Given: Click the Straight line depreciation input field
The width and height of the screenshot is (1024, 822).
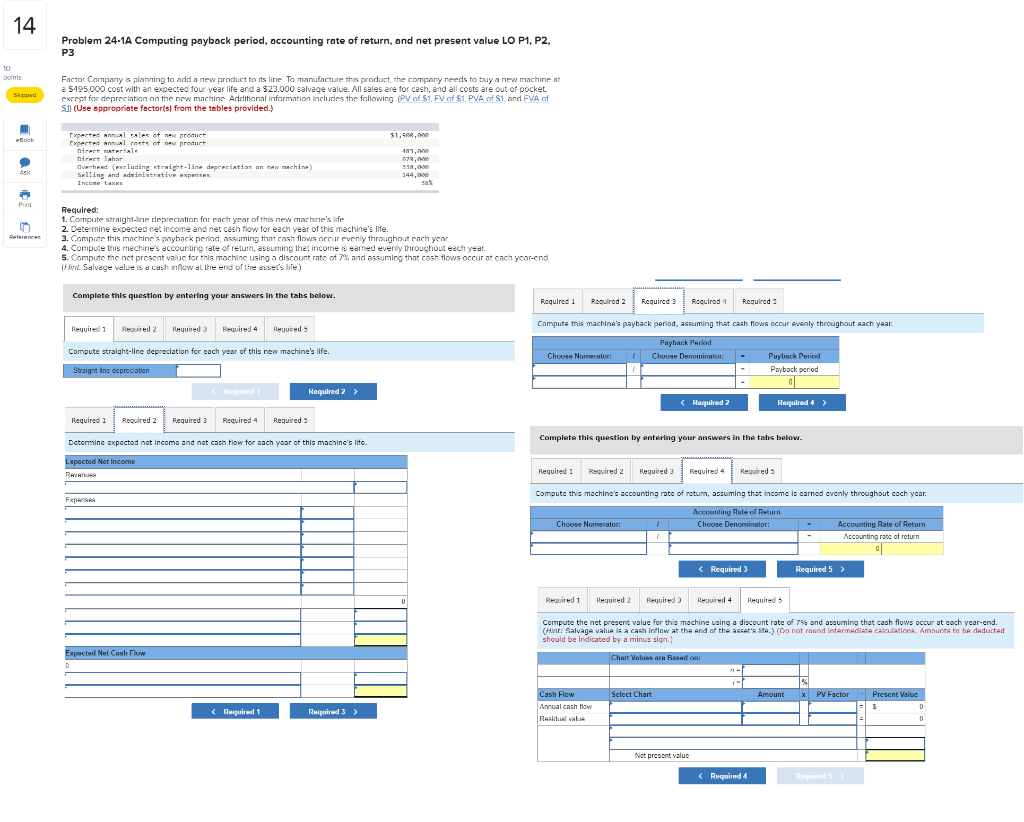Looking at the screenshot, I should 200,369.
